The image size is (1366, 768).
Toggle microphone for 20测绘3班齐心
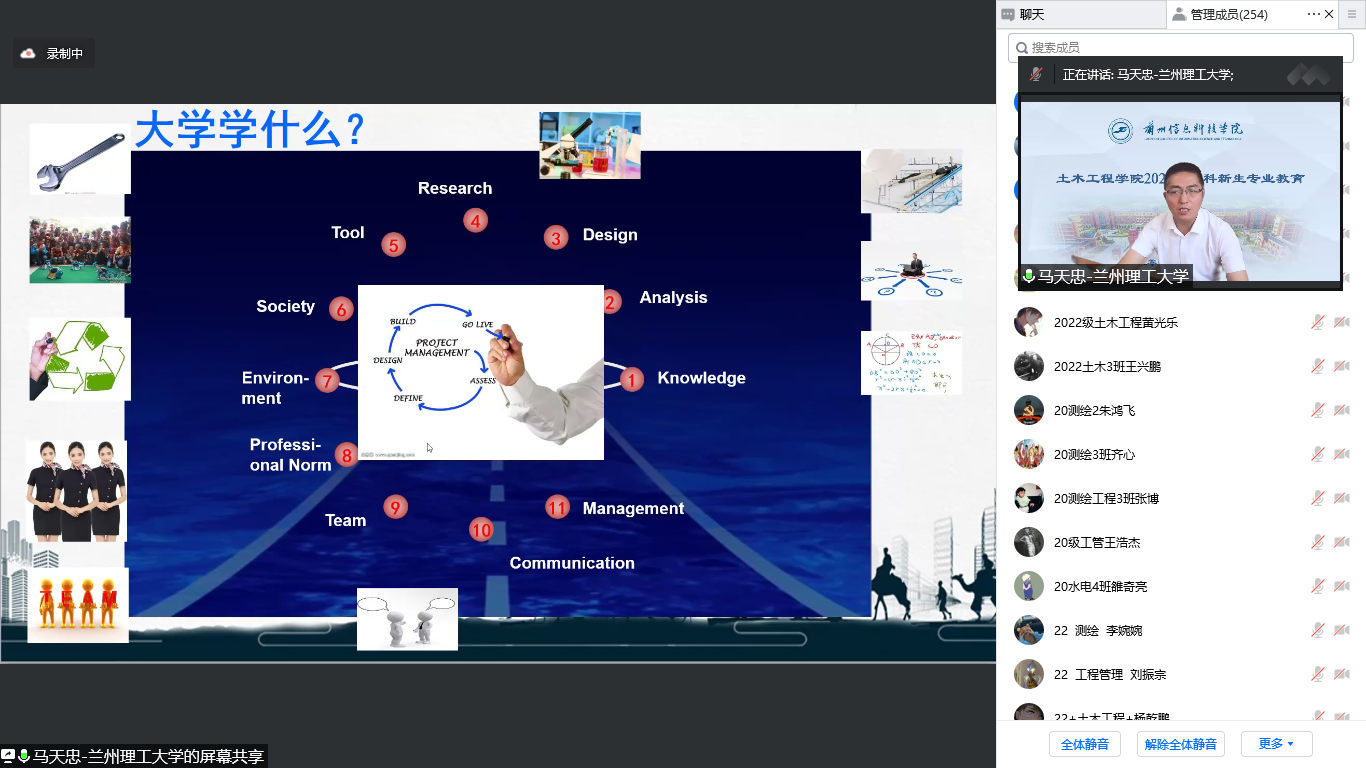(1318, 454)
